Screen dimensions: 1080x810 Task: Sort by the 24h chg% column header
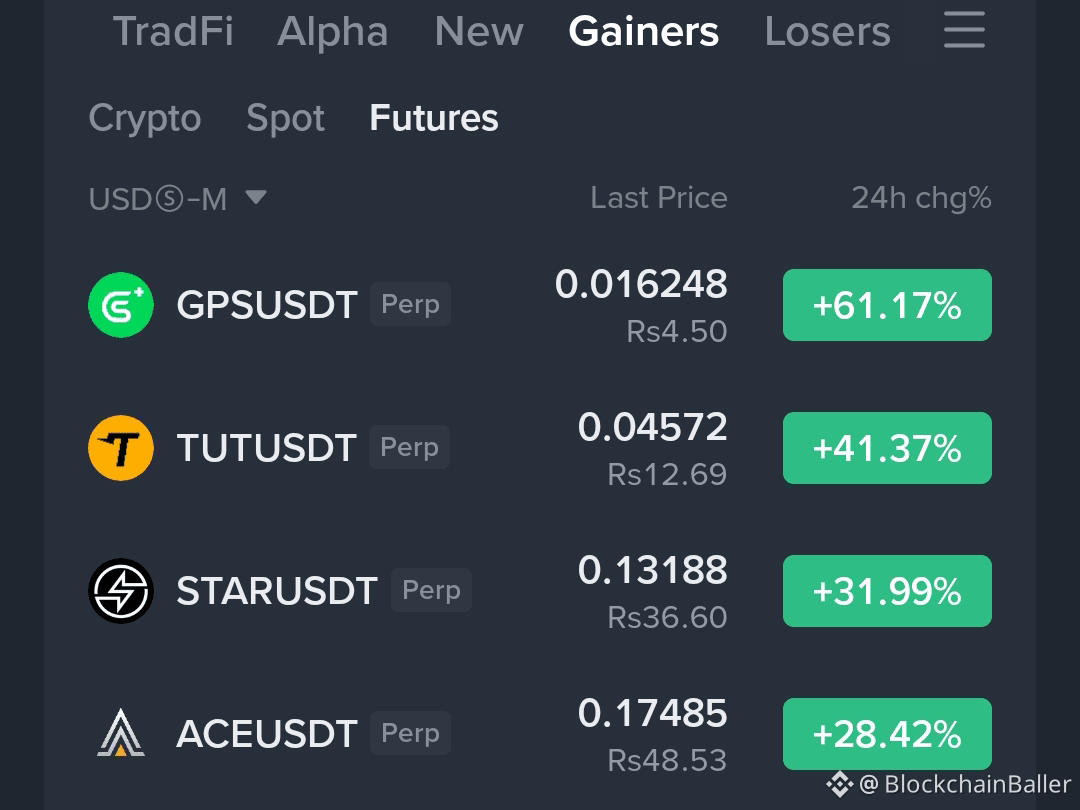click(921, 198)
